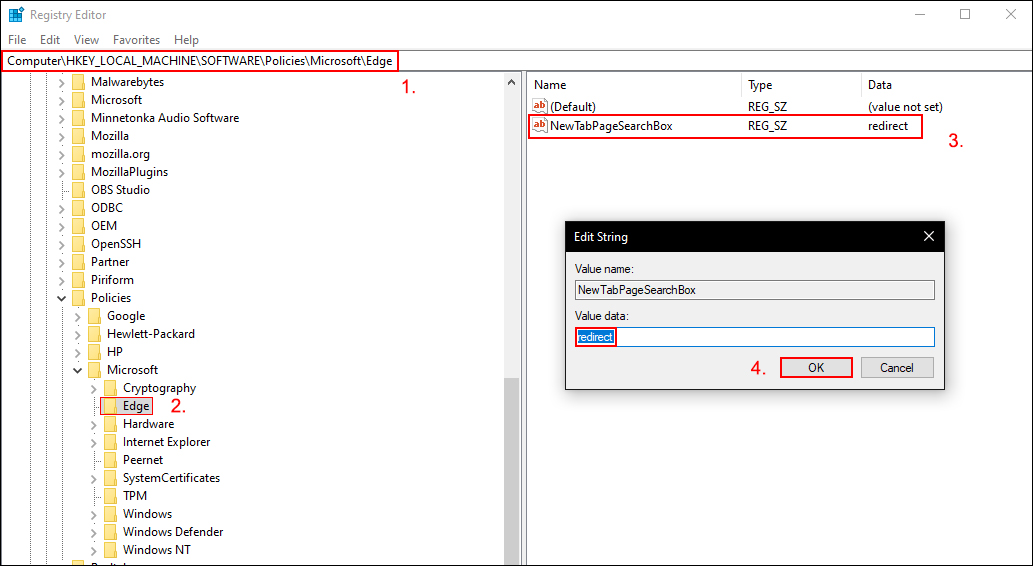Click the Value data input field
1033x566 pixels.
click(x=755, y=337)
